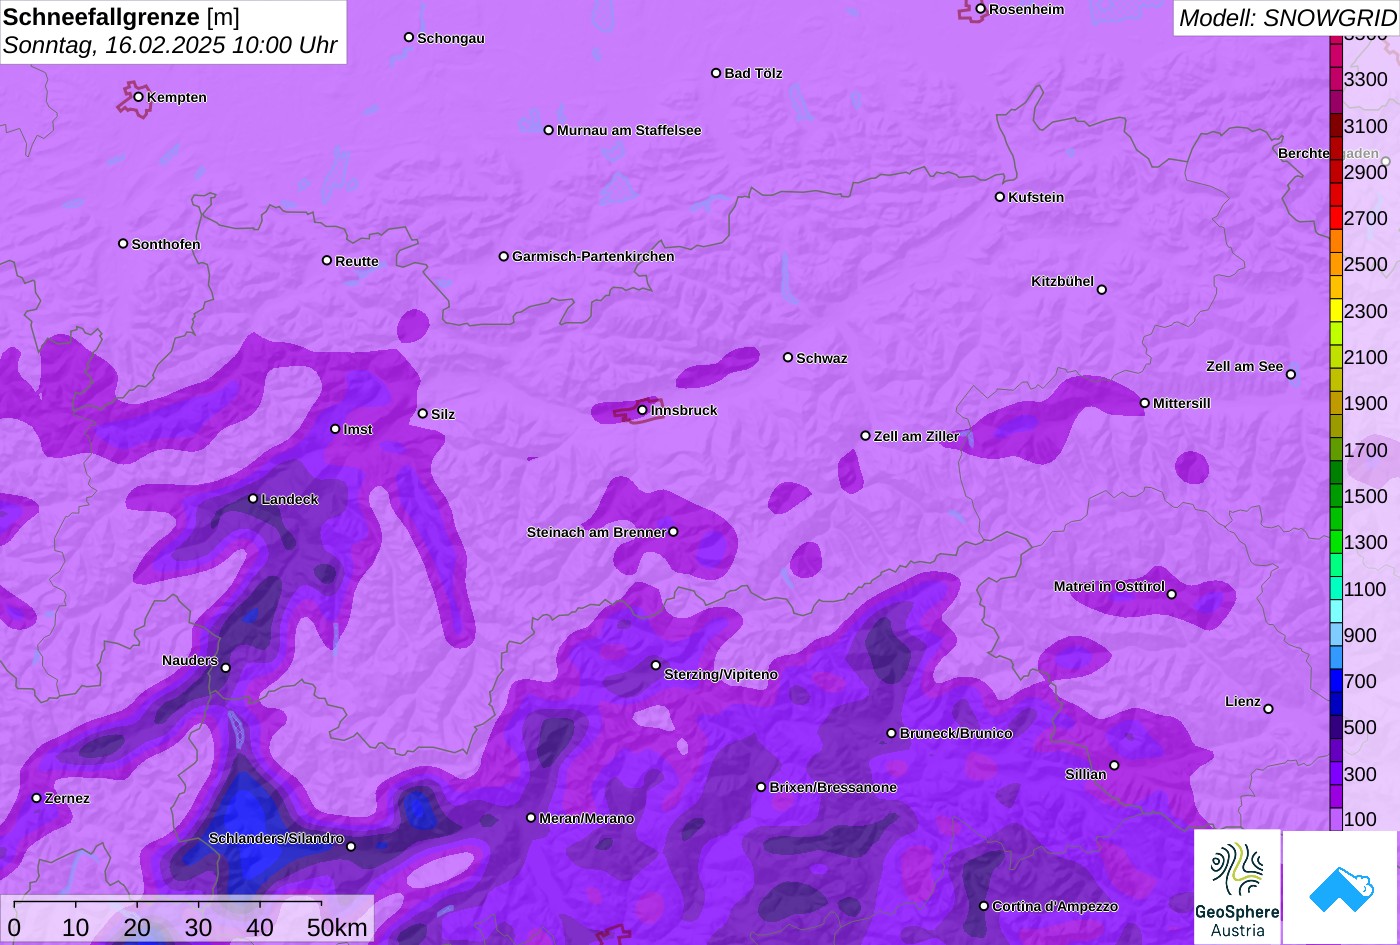Click the "Schlanders/Silandro" town label
The image size is (1400, 945).
click(276, 838)
